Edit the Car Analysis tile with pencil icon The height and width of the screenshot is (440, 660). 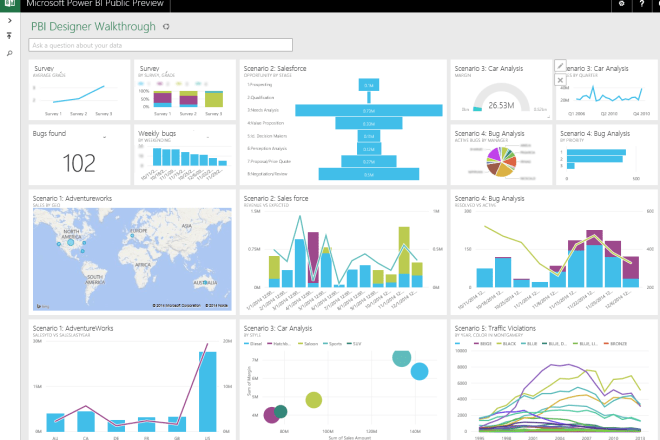click(560, 66)
